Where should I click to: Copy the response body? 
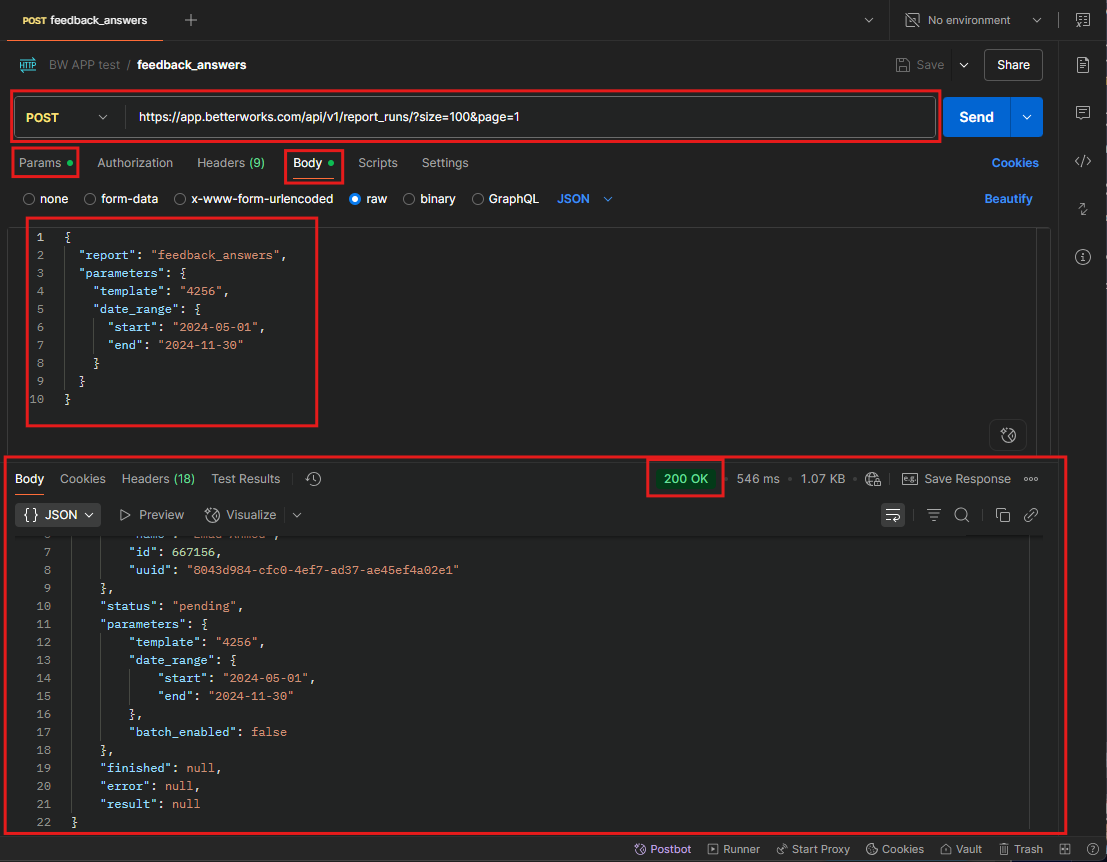1003,514
